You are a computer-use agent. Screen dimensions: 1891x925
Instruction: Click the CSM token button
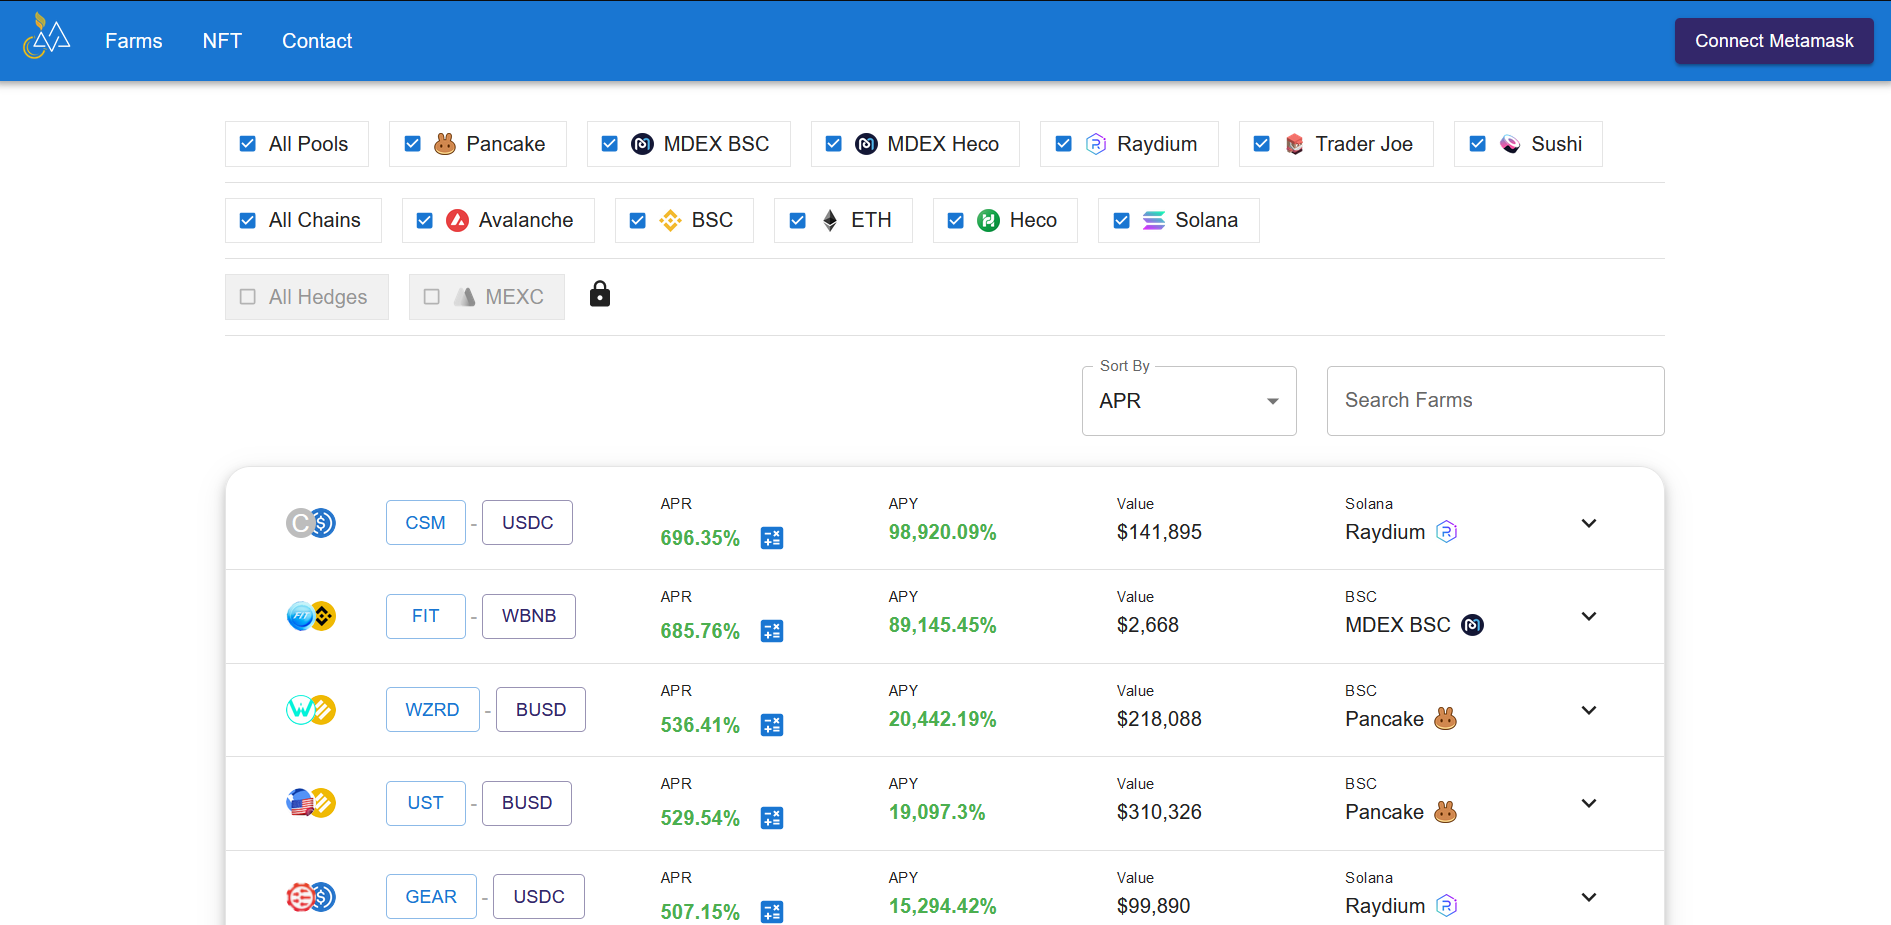pyautogui.click(x=426, y=523)
